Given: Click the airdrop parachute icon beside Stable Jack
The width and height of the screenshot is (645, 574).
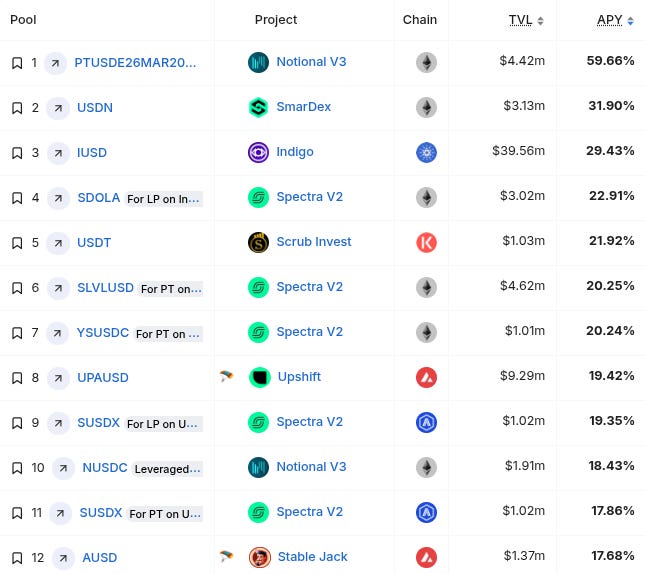Looking at the screenshot, I should [x=226, y=556].
